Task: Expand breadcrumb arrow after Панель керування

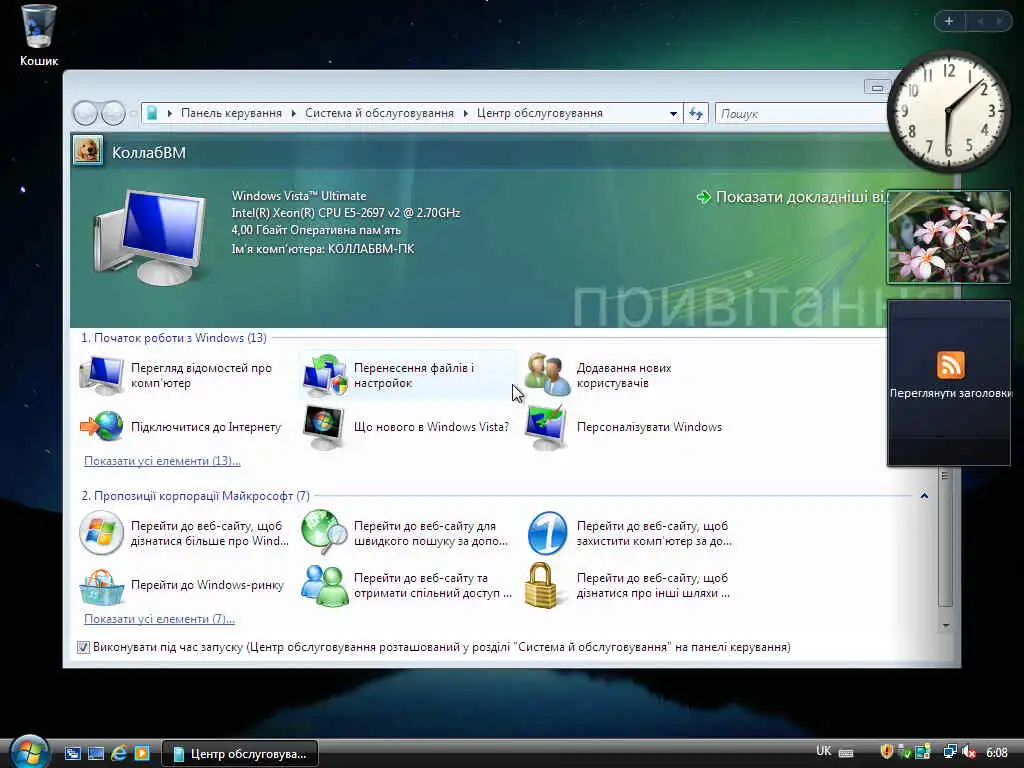Action: (294, 114)
